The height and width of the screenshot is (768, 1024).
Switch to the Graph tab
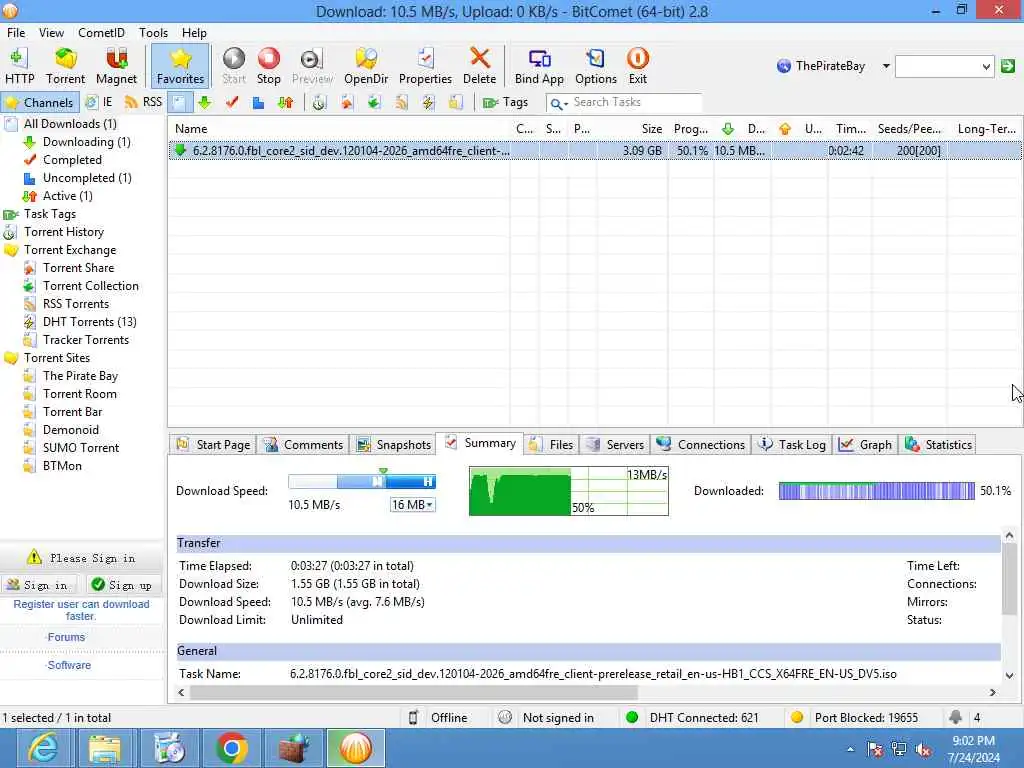(865, 445)
